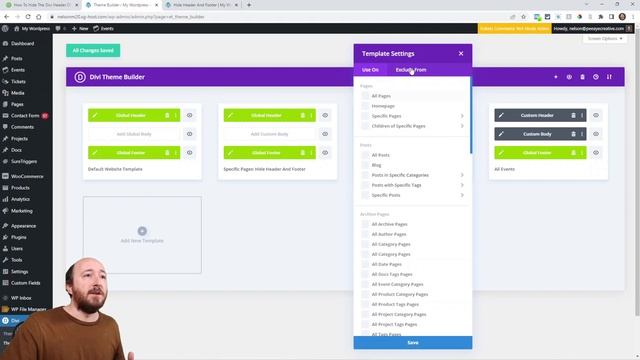Expand Children of Specific Pages chevron
Image resolution: width=640 pixels, height=360 pixels.
(x=462, y=126)
